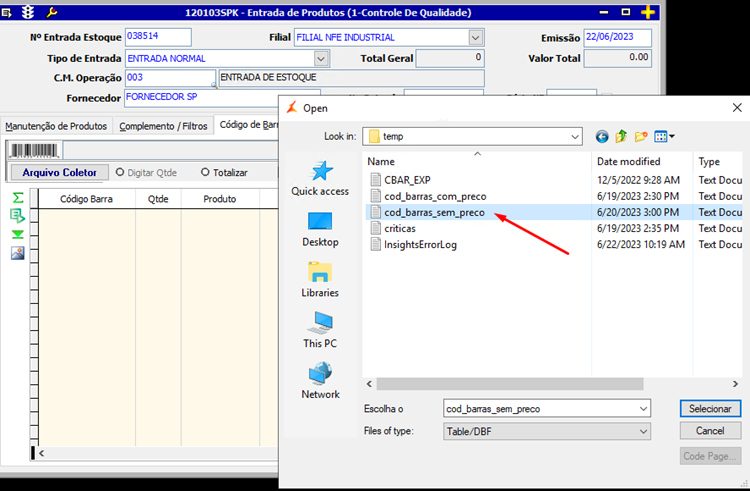Click the green export sheet icon
Viewport: 750px width, 491px height.
click(18, 216)
